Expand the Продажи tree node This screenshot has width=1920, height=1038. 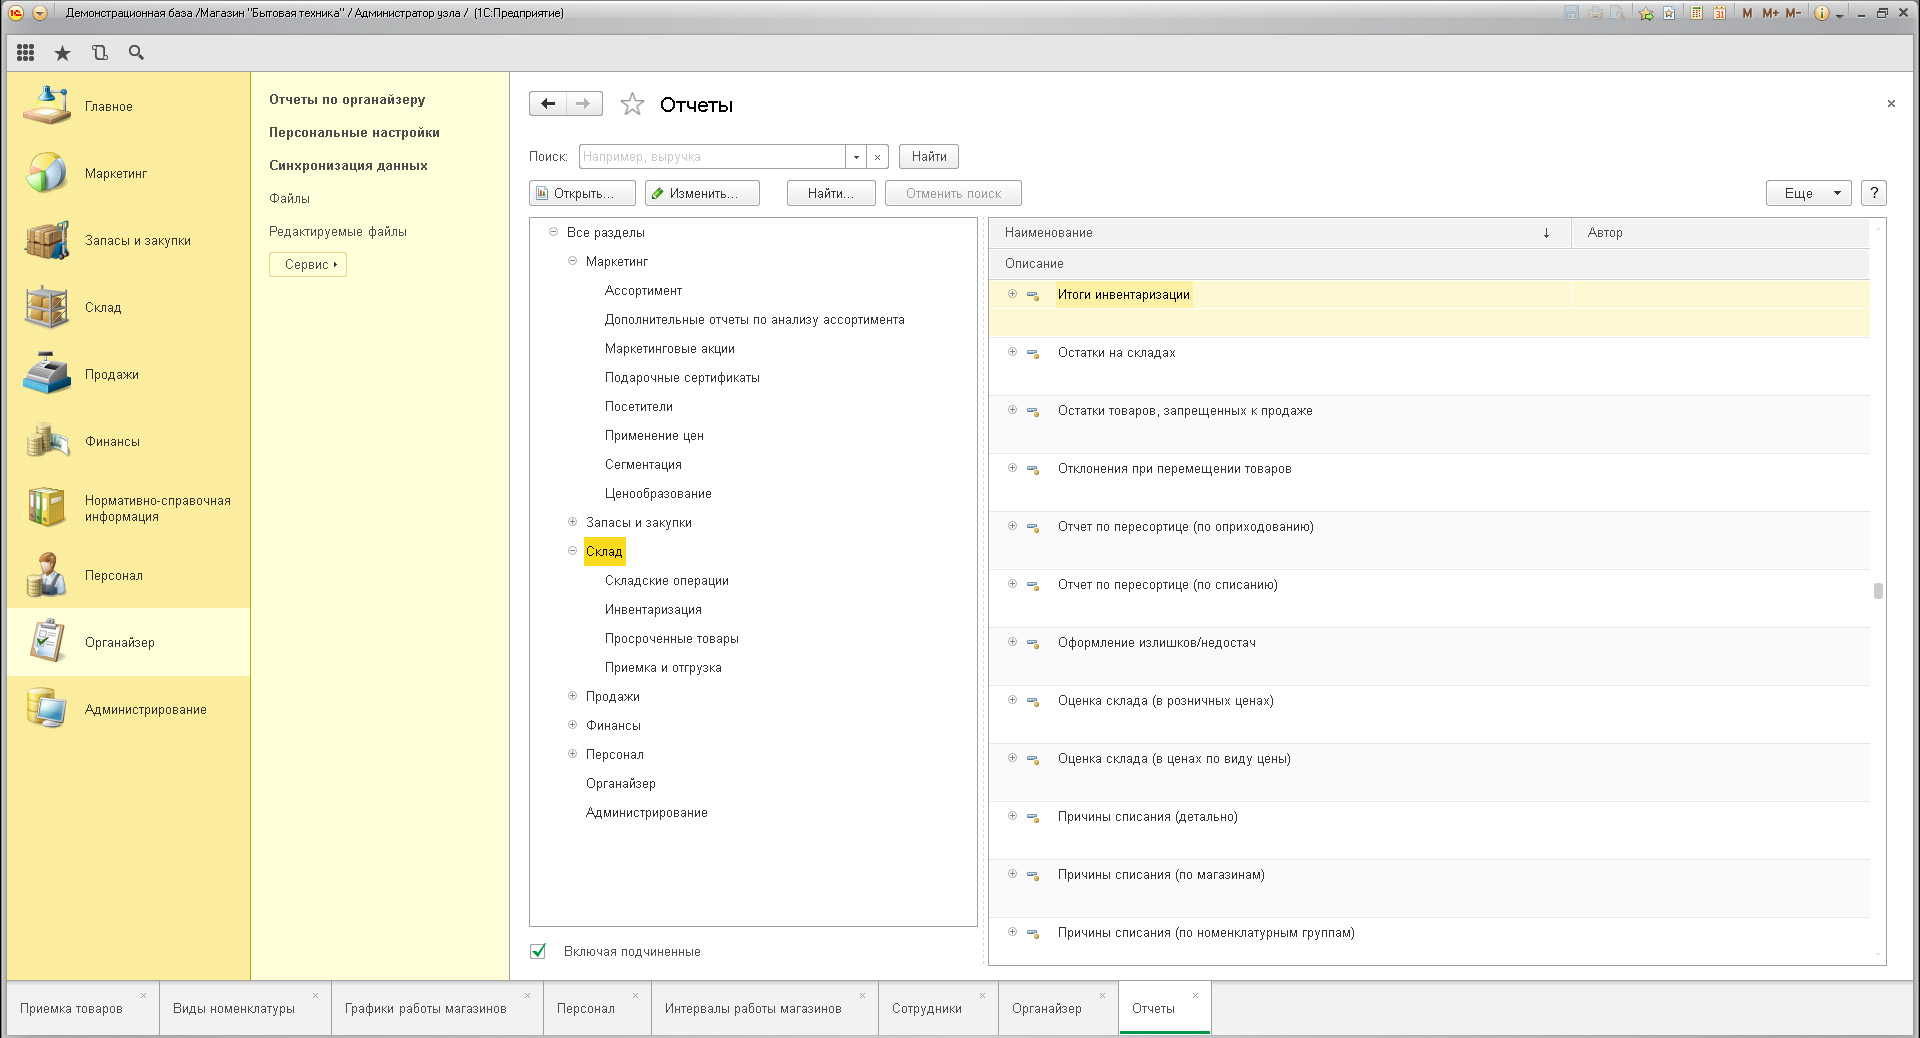pyautogui.click(x=572, y=696)
